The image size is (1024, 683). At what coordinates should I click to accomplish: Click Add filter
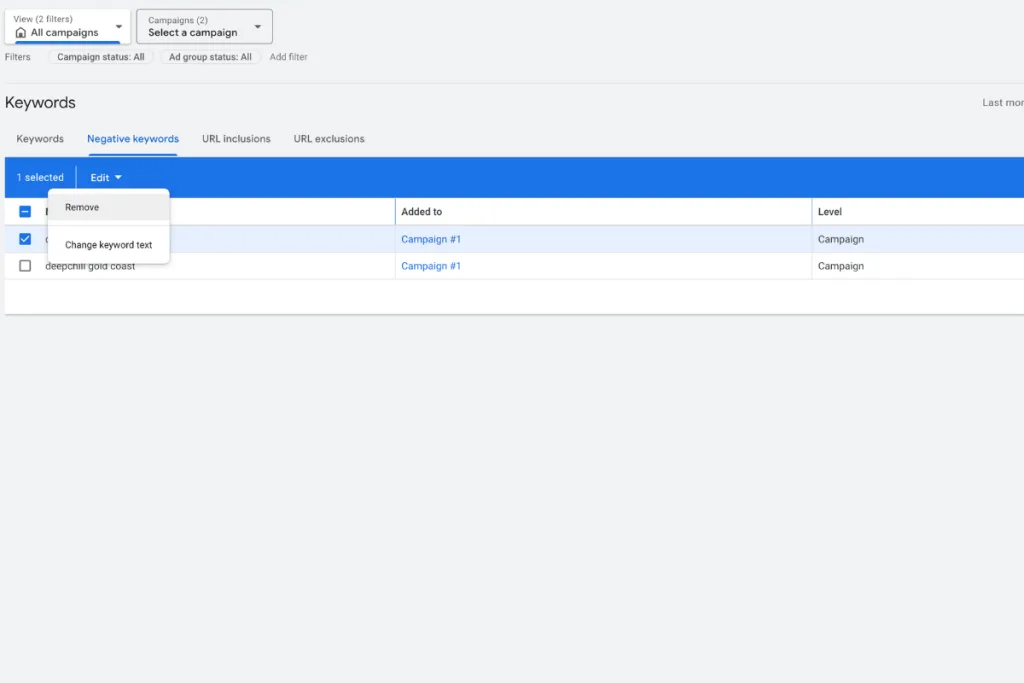tap(289, 57)
